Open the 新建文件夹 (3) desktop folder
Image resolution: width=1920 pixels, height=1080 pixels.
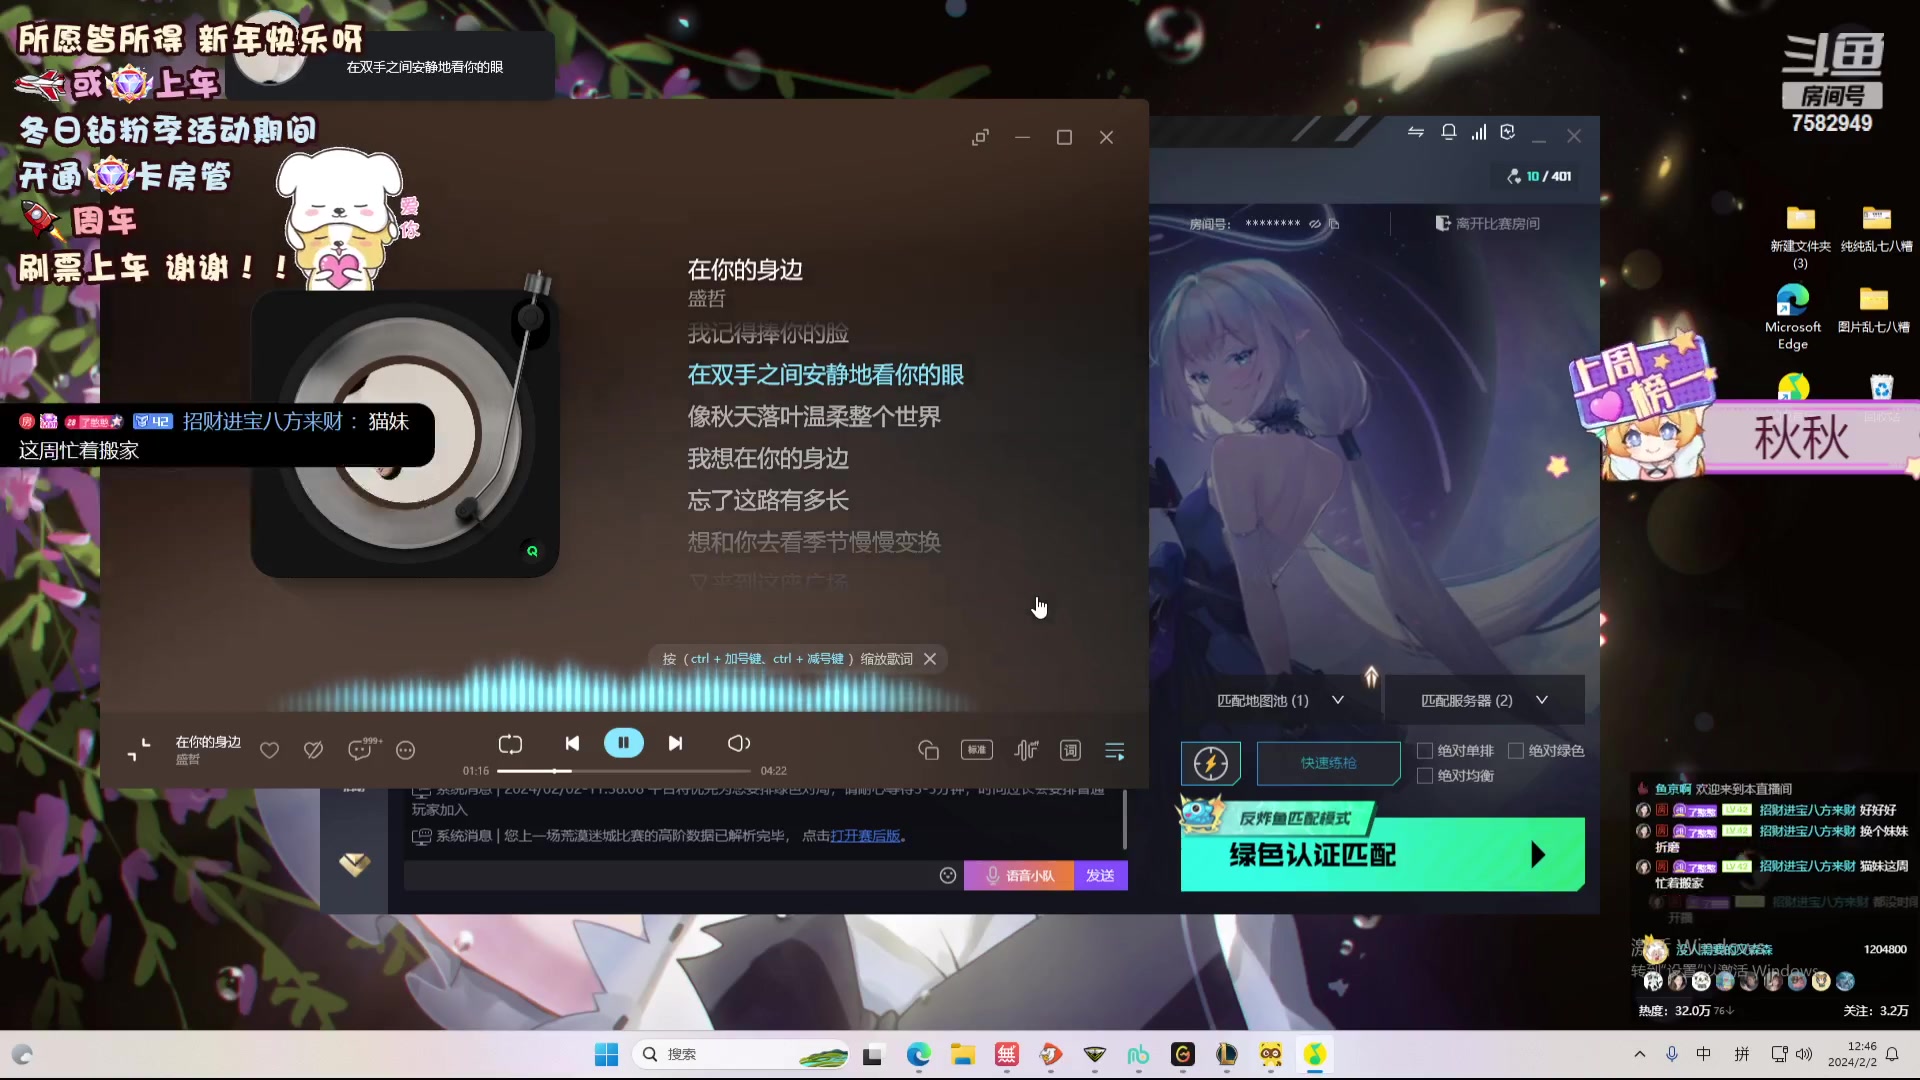[x=1800, y=237]
